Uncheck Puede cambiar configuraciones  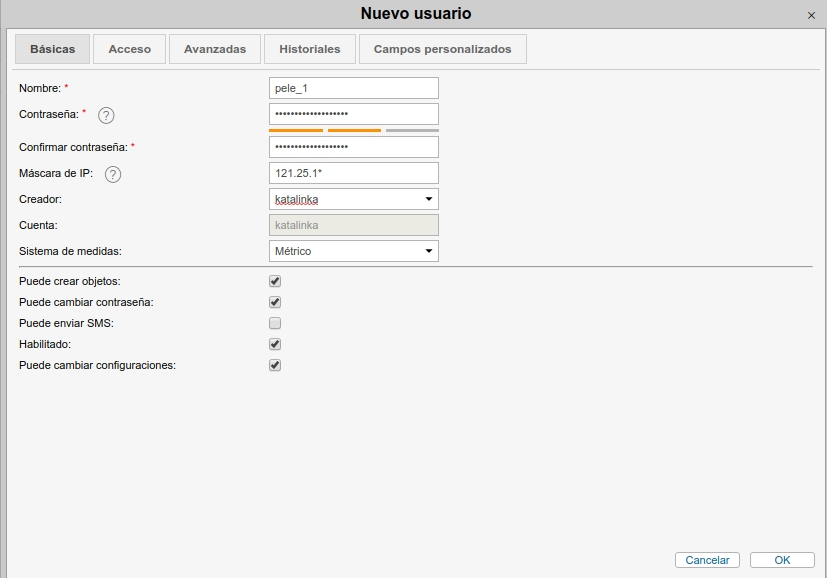(x=275, y=365)
